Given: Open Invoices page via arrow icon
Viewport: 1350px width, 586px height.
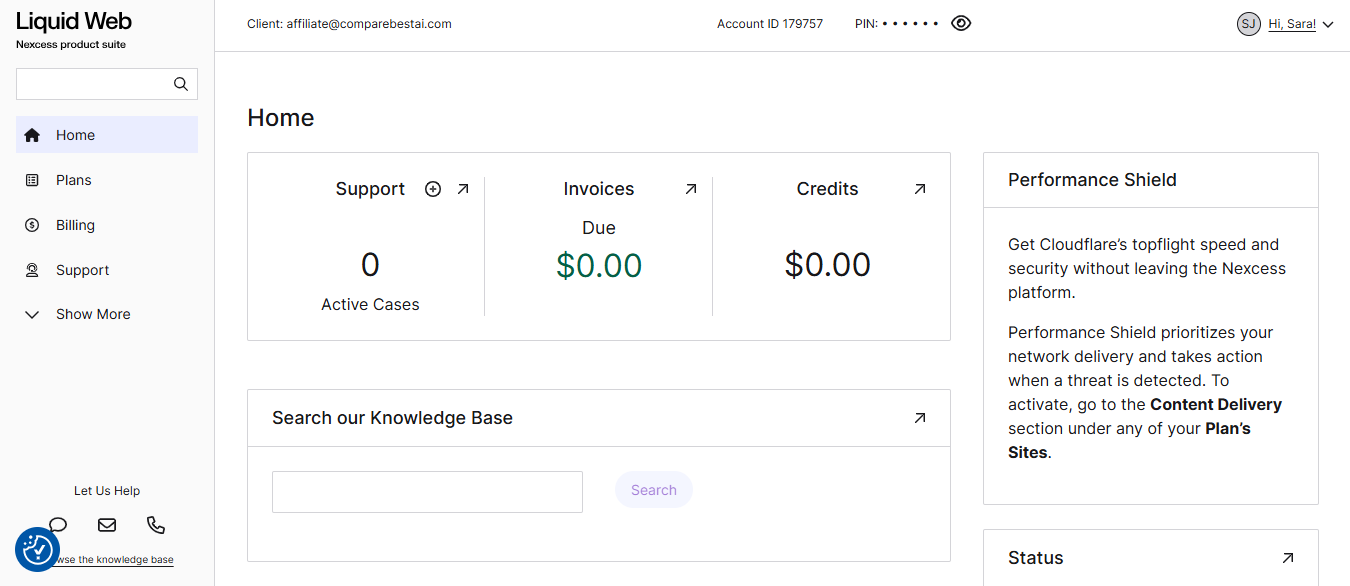Looking at the screenshot, I should 691,189.
